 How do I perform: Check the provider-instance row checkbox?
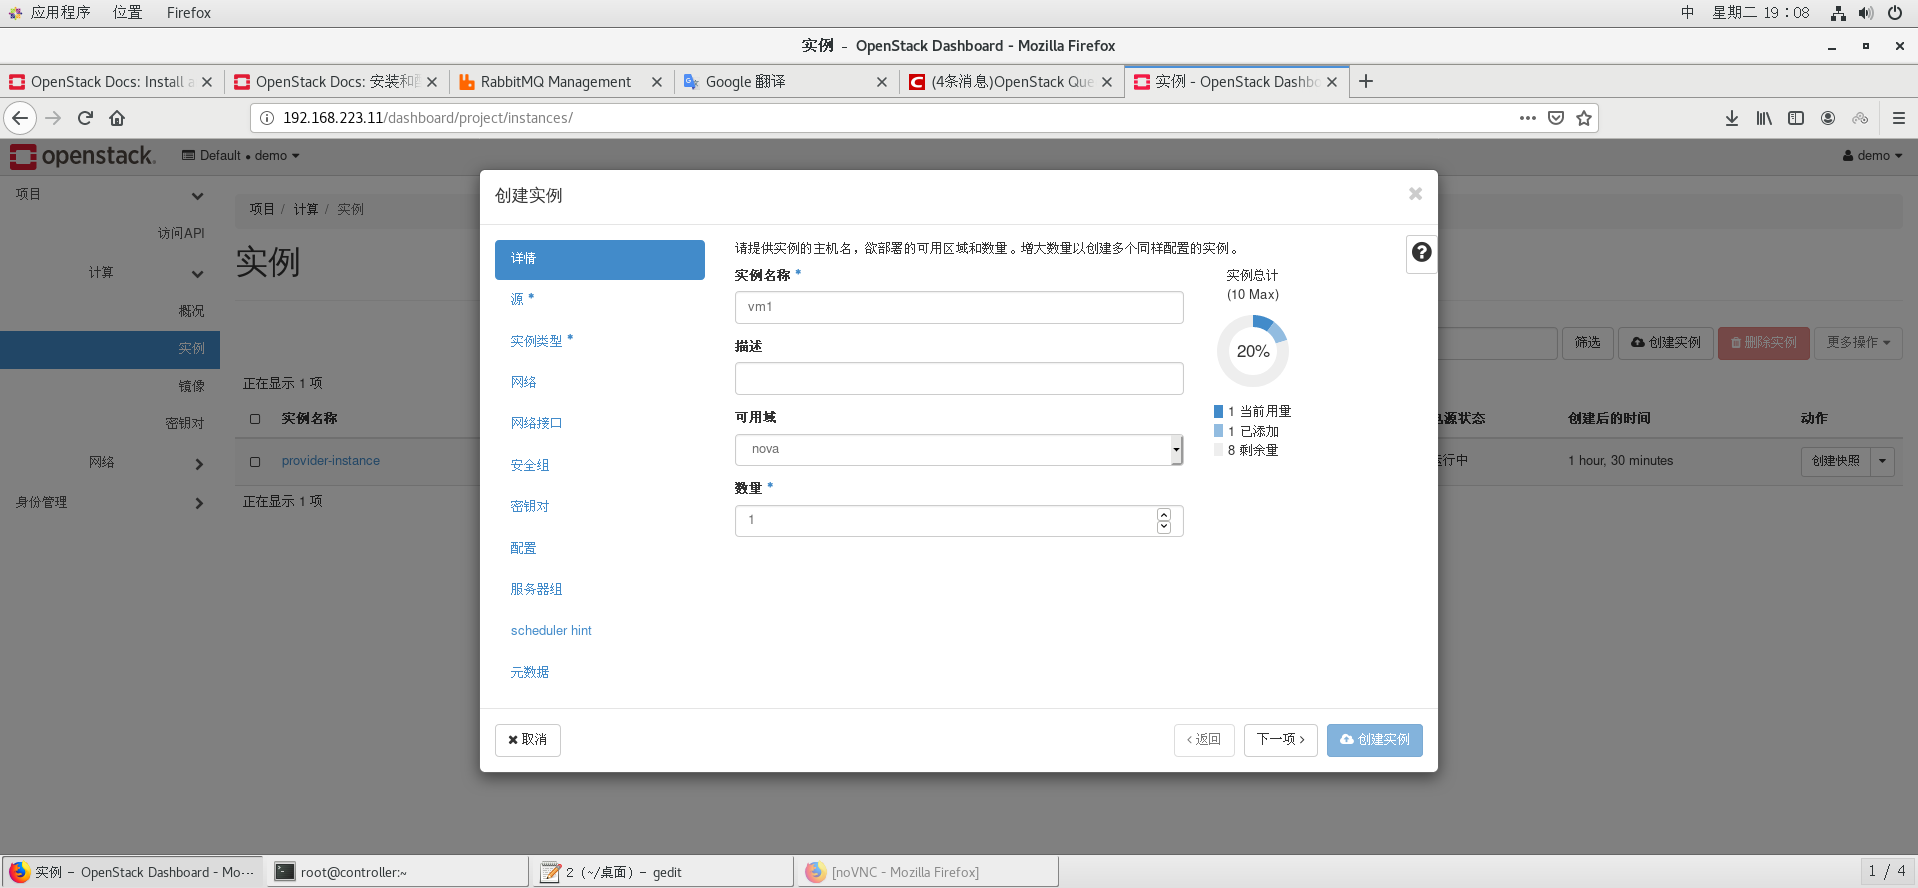(x=255, y=462)
